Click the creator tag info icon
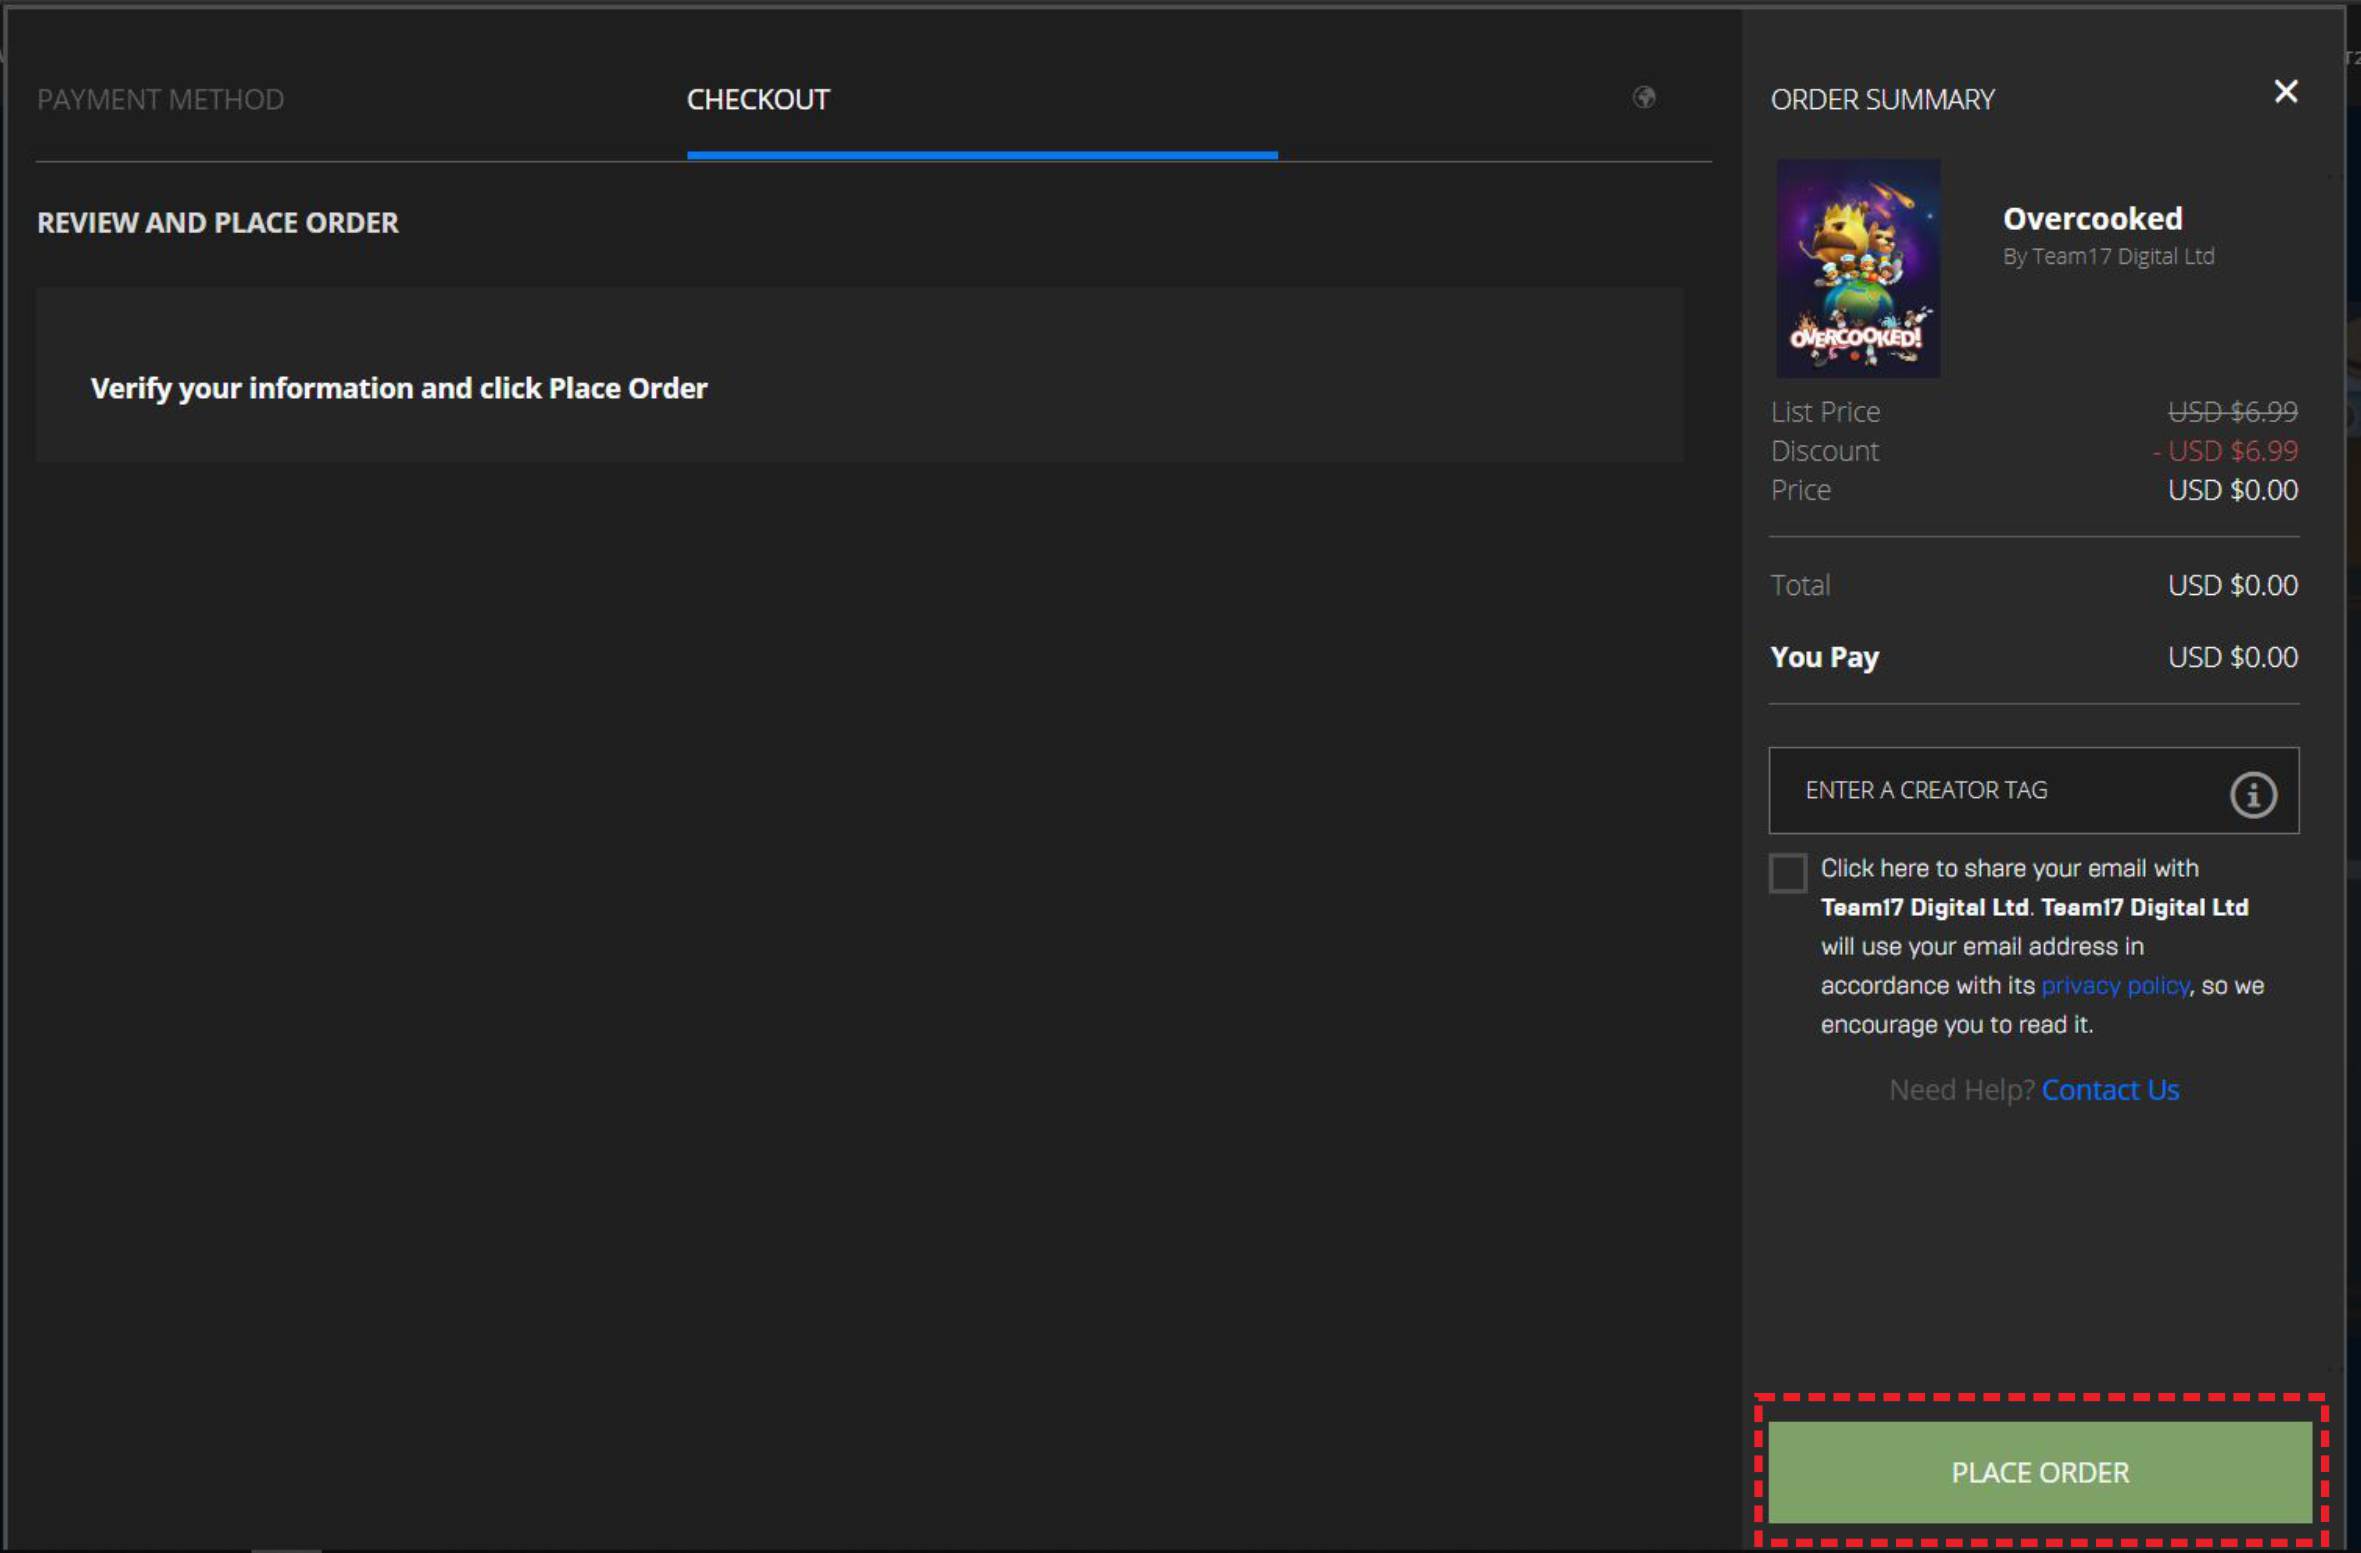This screenshot has height=1553, width=2361. coord(2252,794)
